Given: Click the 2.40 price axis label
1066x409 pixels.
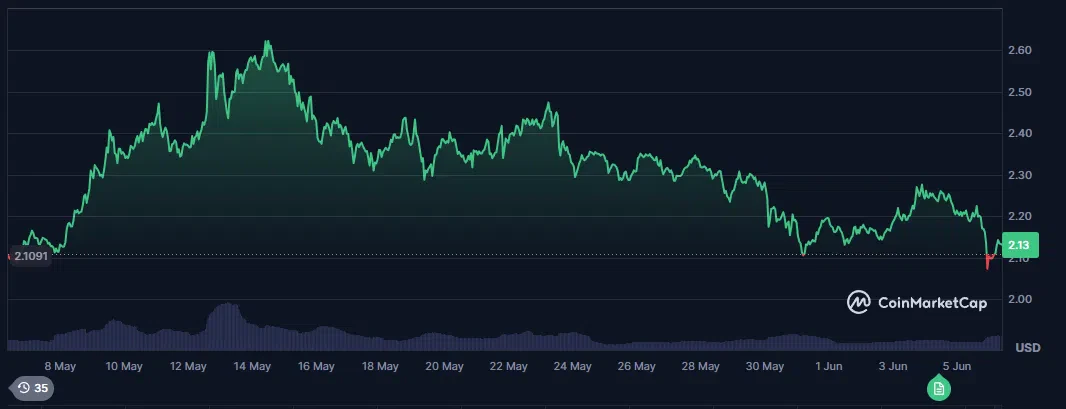Looking at the screenshot, I should pos(1020,133).
